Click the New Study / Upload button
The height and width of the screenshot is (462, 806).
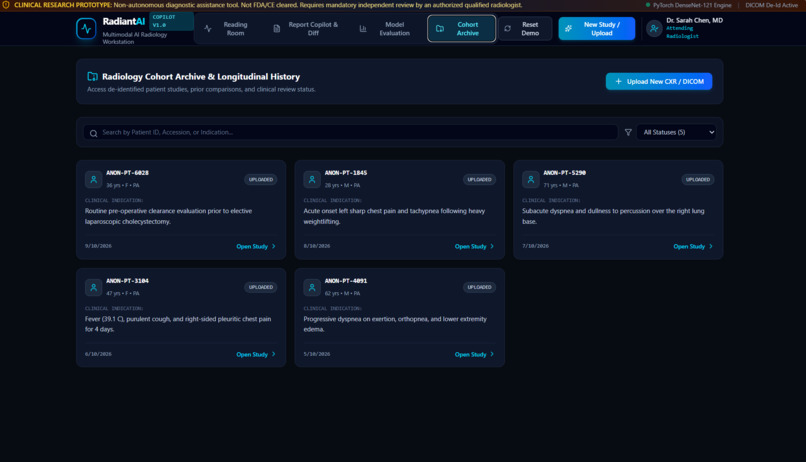[597, 29]
